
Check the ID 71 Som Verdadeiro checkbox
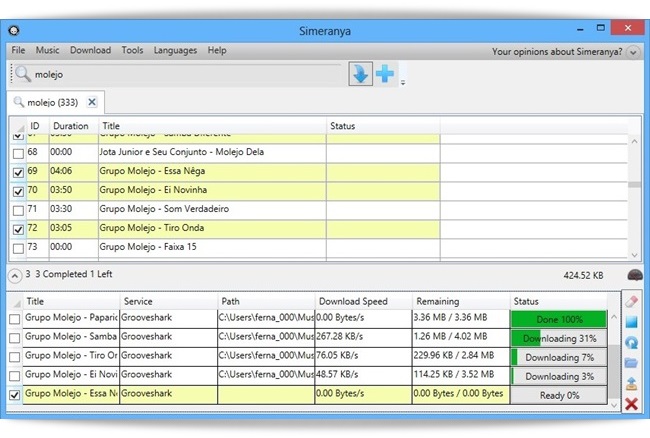coord(18,211)
